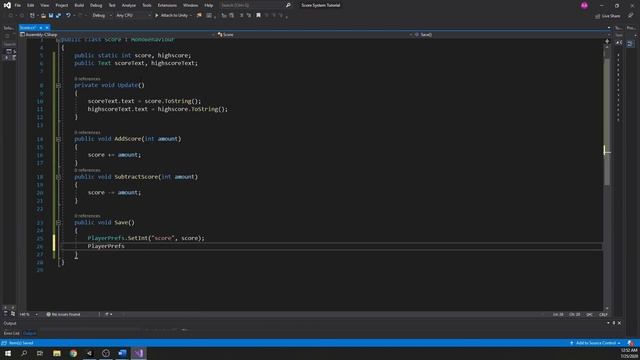Click the Task View taskbar icon

40,353
